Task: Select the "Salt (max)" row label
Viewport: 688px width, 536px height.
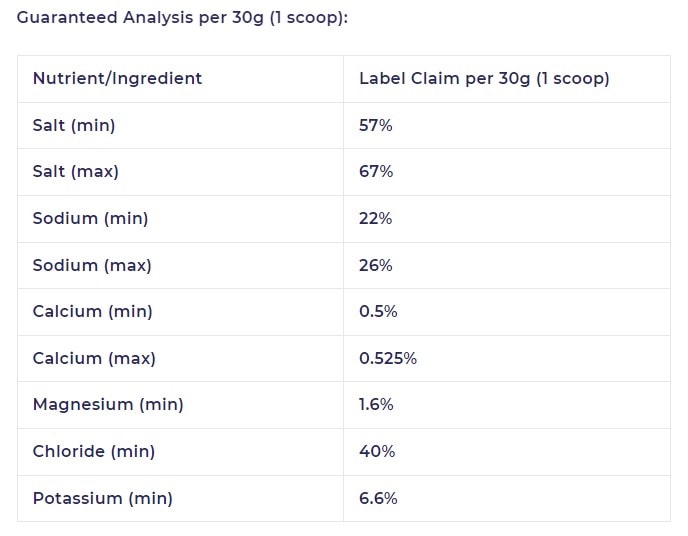Action: point(75,171)
